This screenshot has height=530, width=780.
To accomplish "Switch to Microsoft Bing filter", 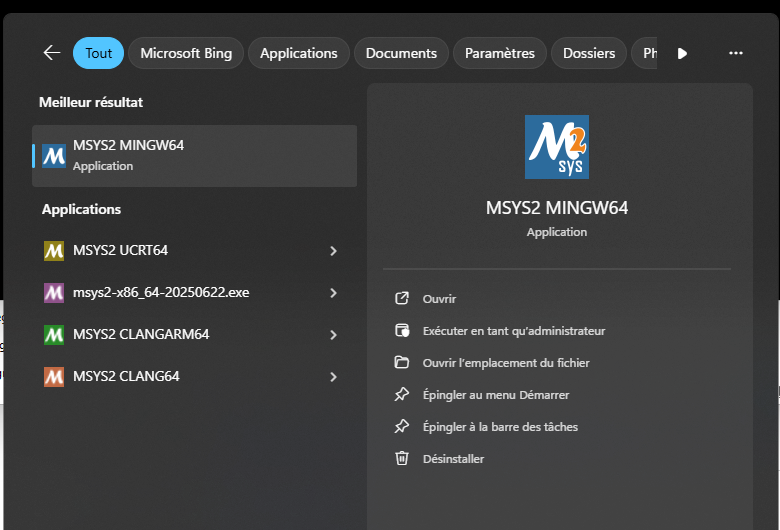I will (x=186, y=53).
